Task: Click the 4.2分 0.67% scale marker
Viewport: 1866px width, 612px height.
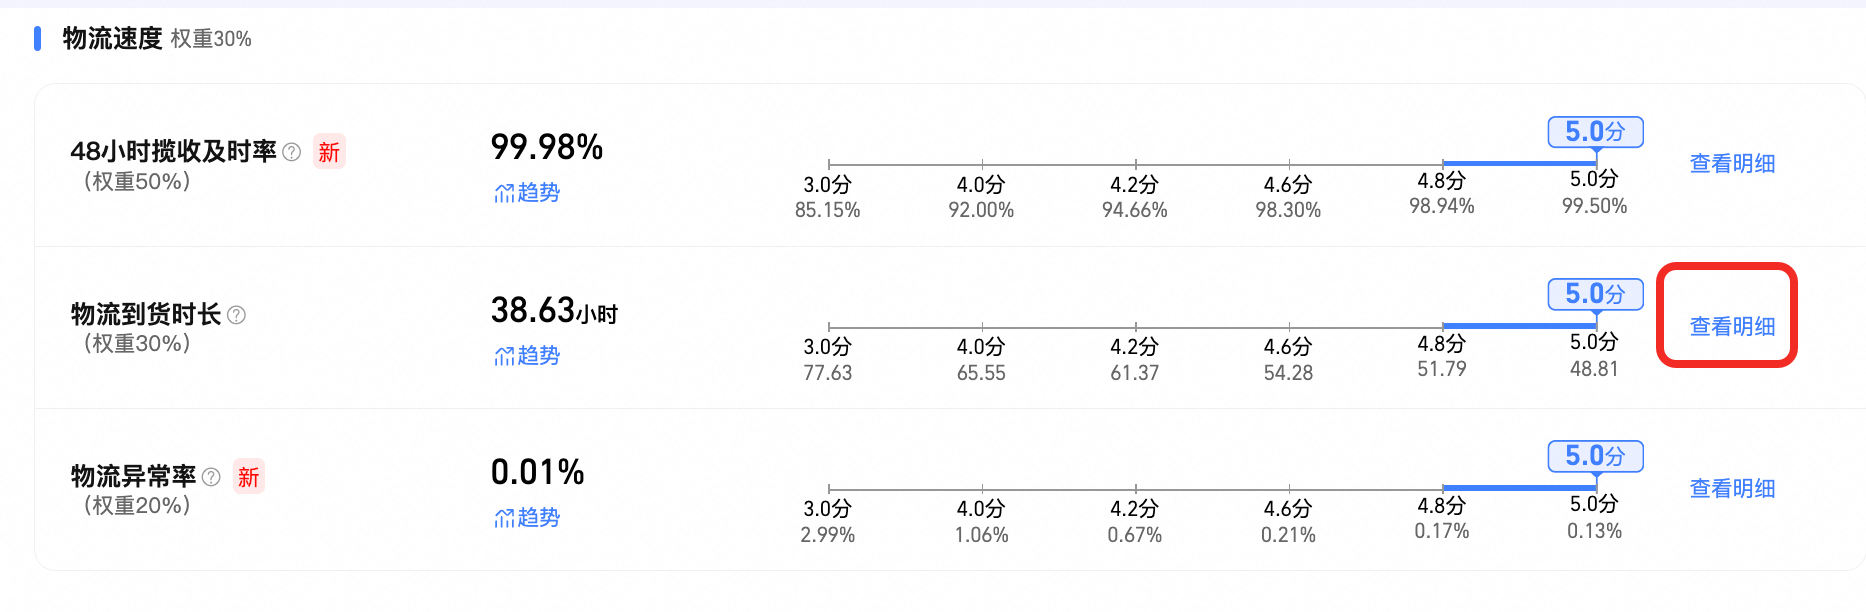Action: click(1135, 522)
